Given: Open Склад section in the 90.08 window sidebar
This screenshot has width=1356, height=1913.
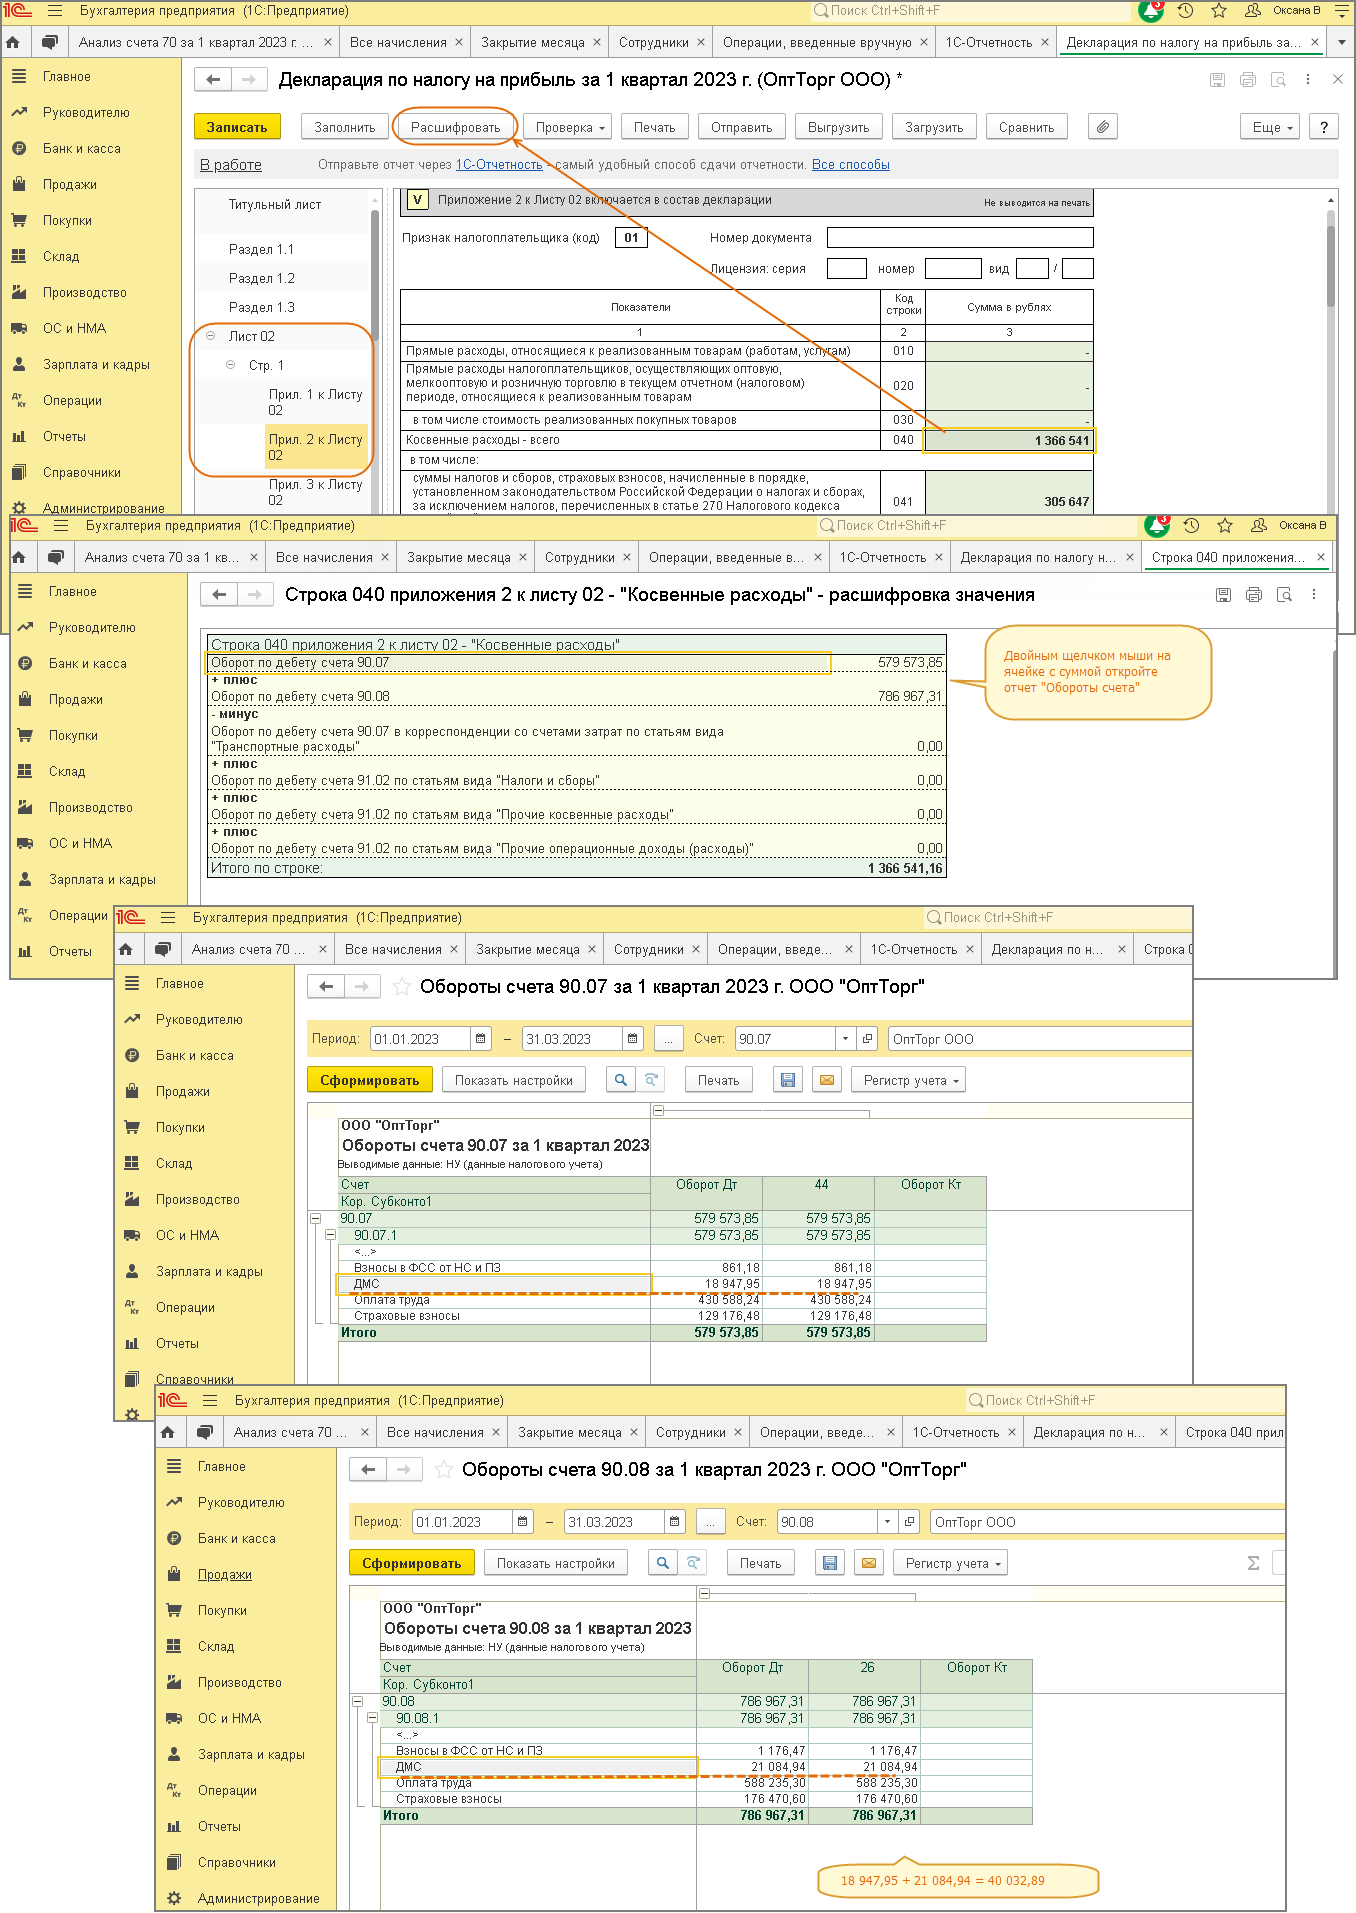Looking at the screenshot, I should pyautogui.click(x=216, y=1646).
